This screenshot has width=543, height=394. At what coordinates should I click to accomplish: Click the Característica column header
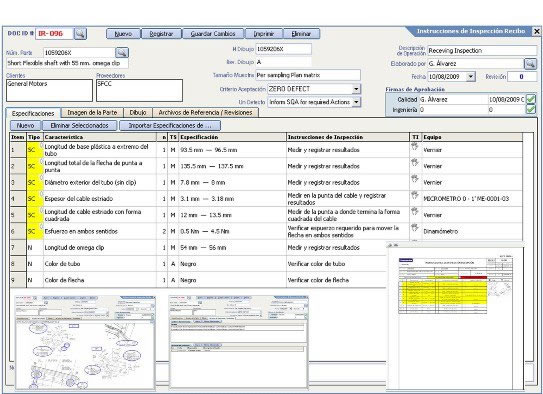(x=100, y=137)
